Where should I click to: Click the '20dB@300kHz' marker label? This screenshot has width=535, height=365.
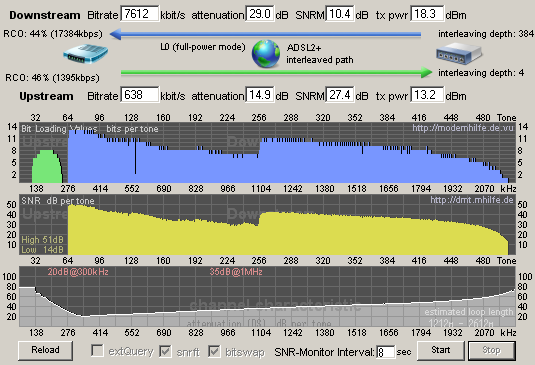click(x=78, y=272)
